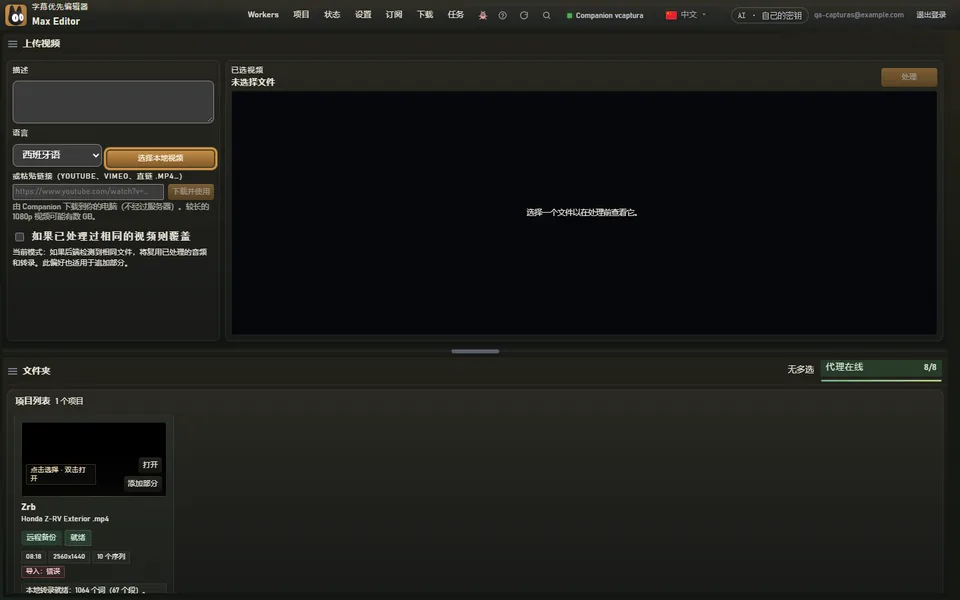
Task: Click the 选择本地视频 button
Action: point(160,158)
